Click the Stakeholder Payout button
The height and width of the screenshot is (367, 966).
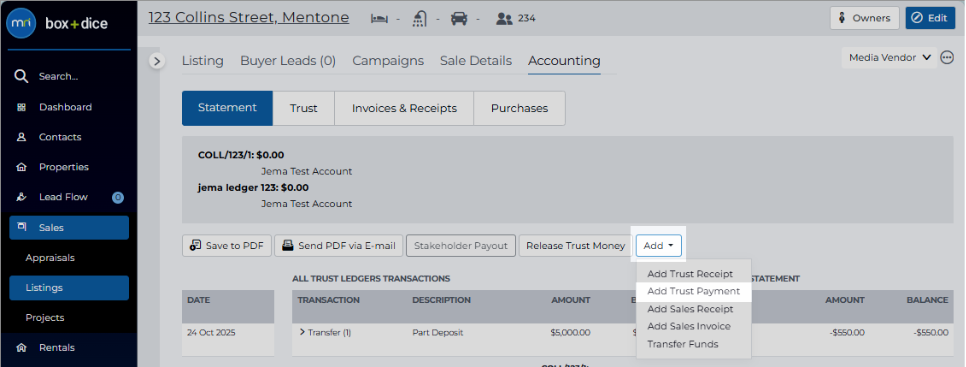point(461,246)
